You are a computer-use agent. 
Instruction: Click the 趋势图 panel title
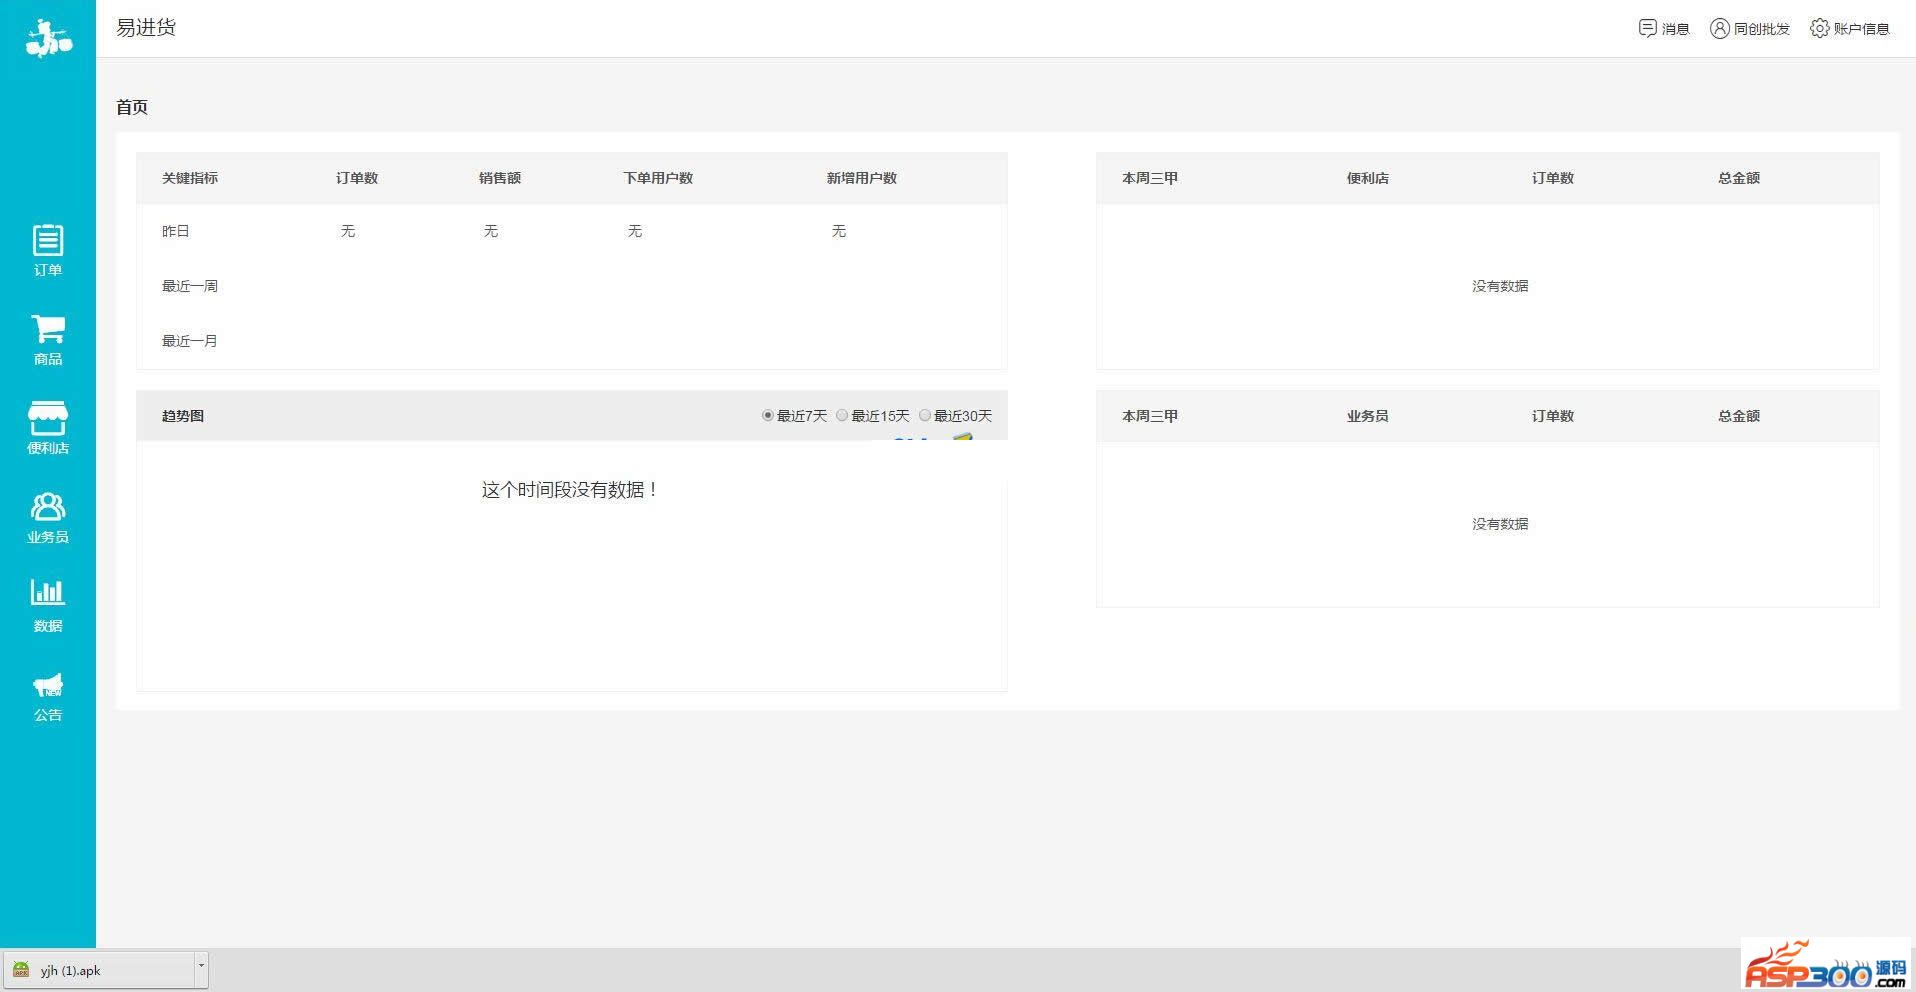click(183, 416)
